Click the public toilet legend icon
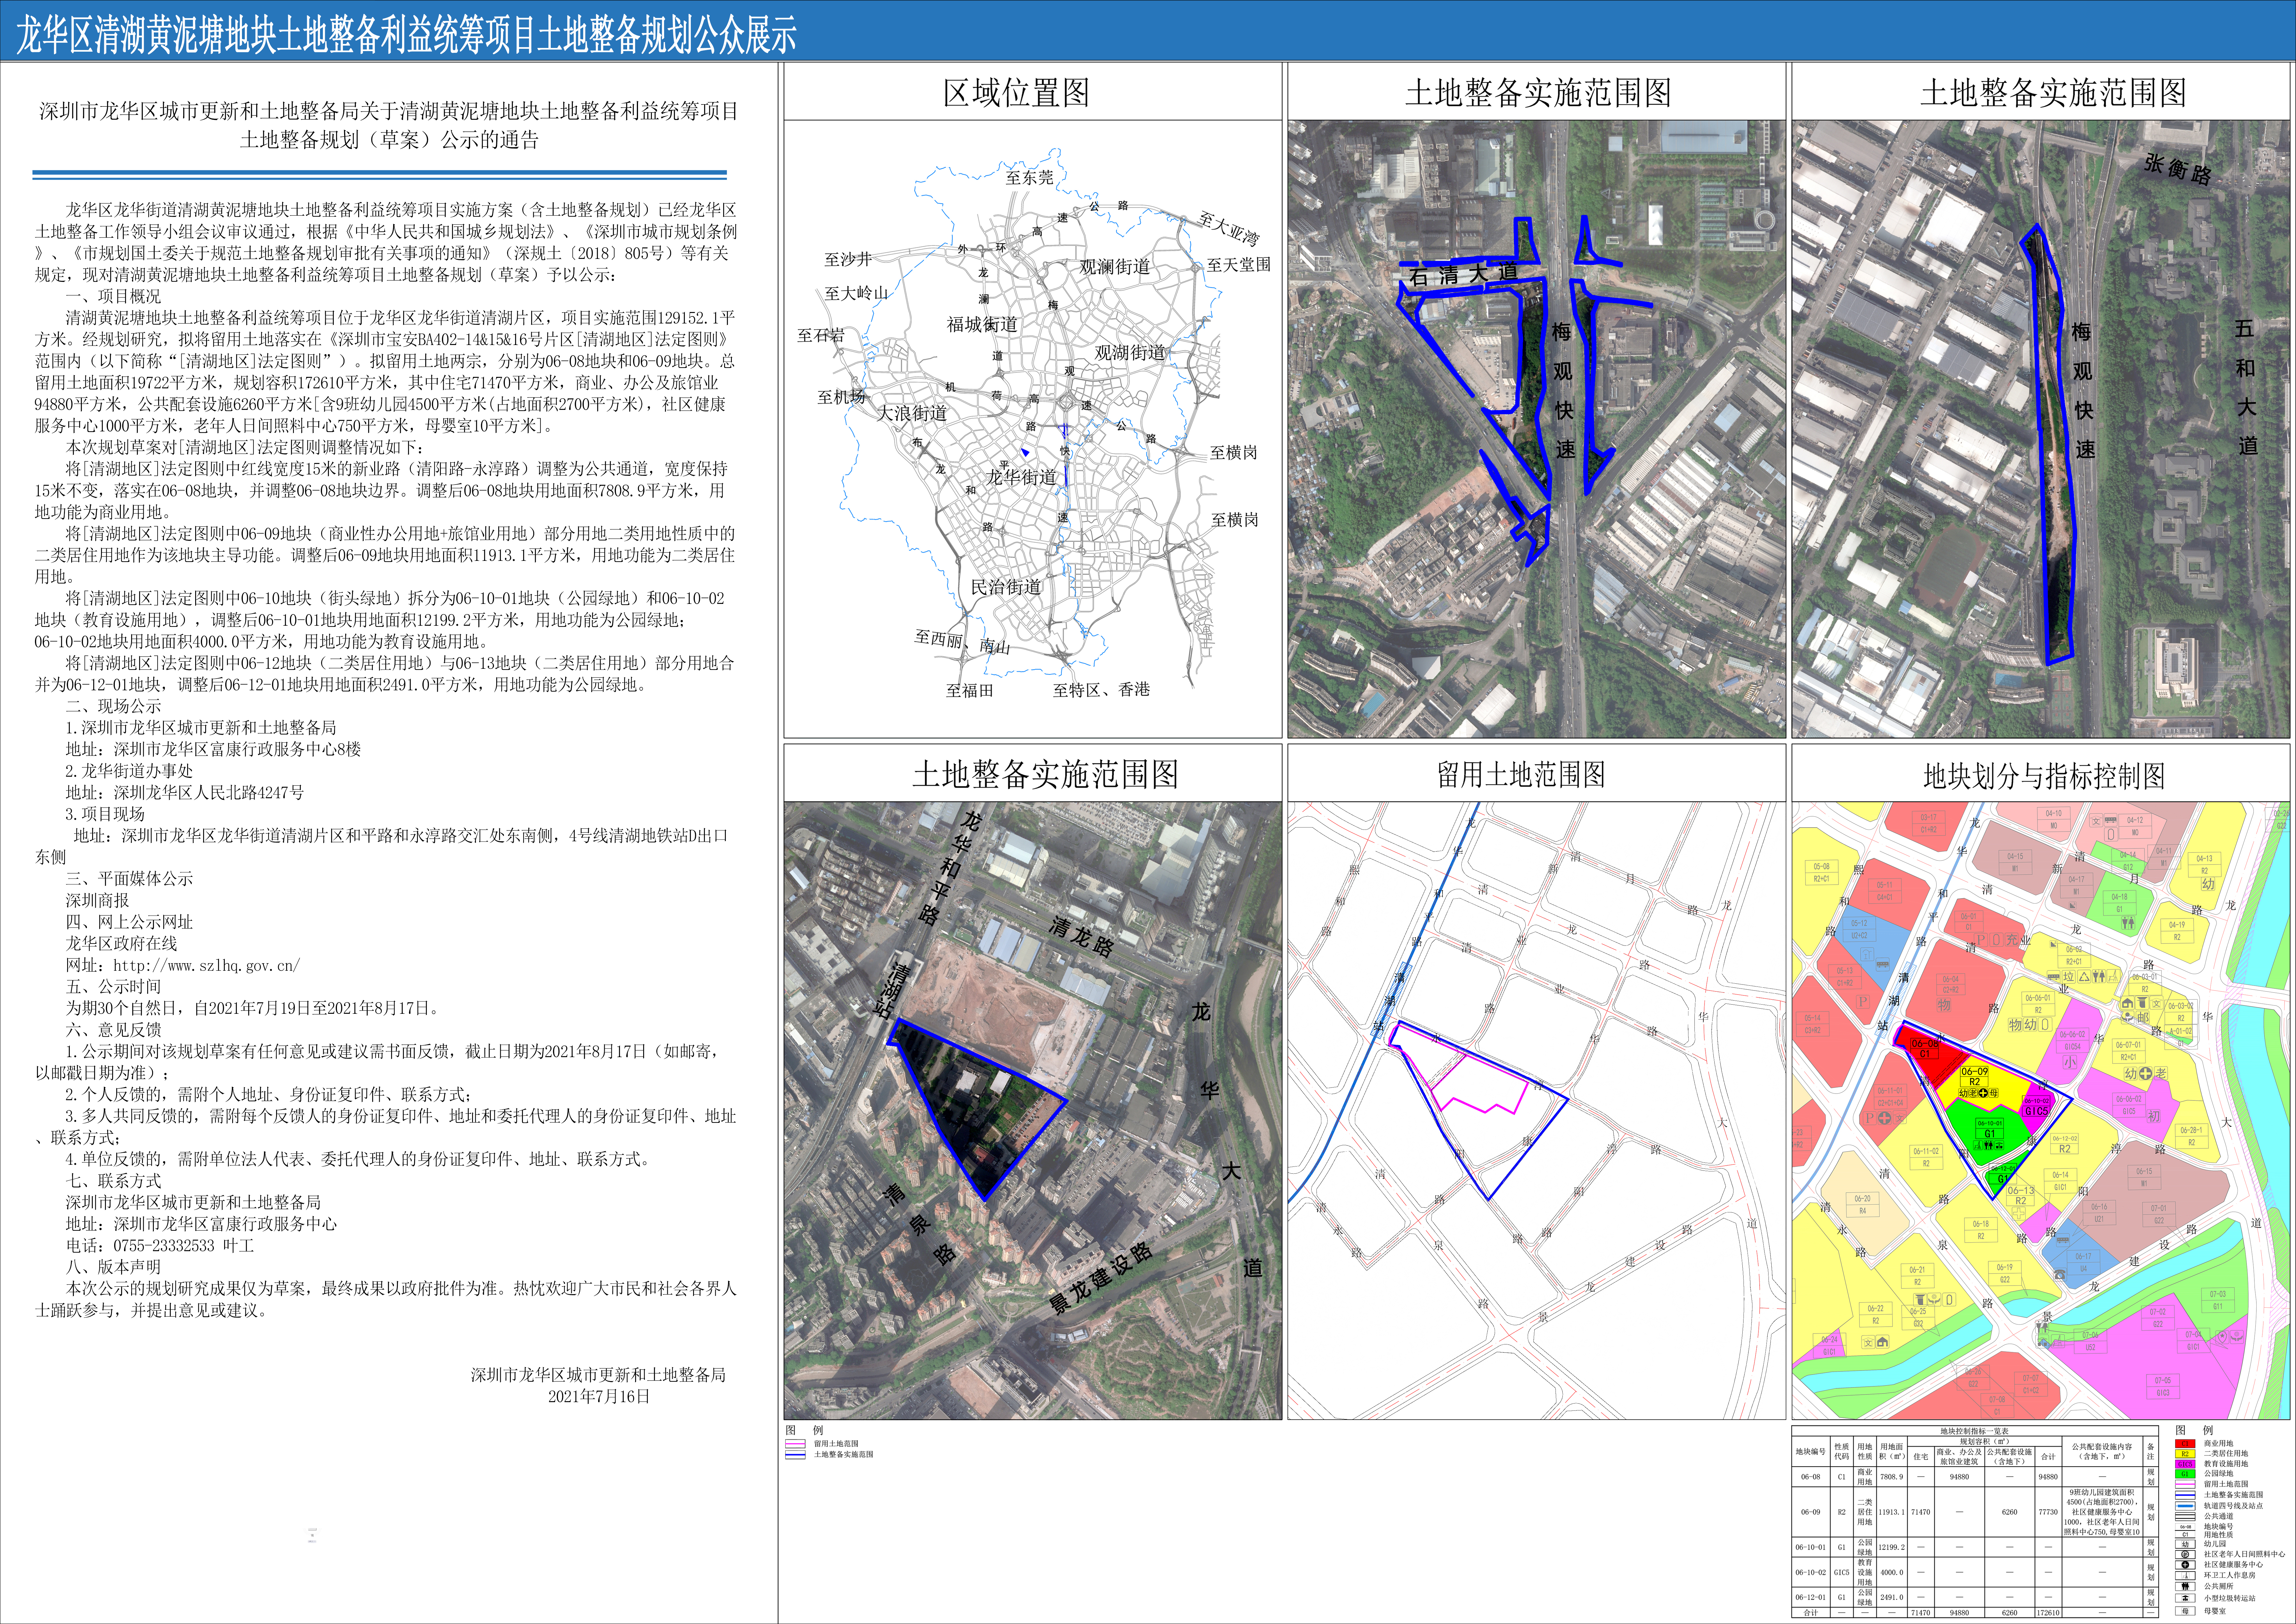The image size is (2296, 1624). [2185, 1586]
